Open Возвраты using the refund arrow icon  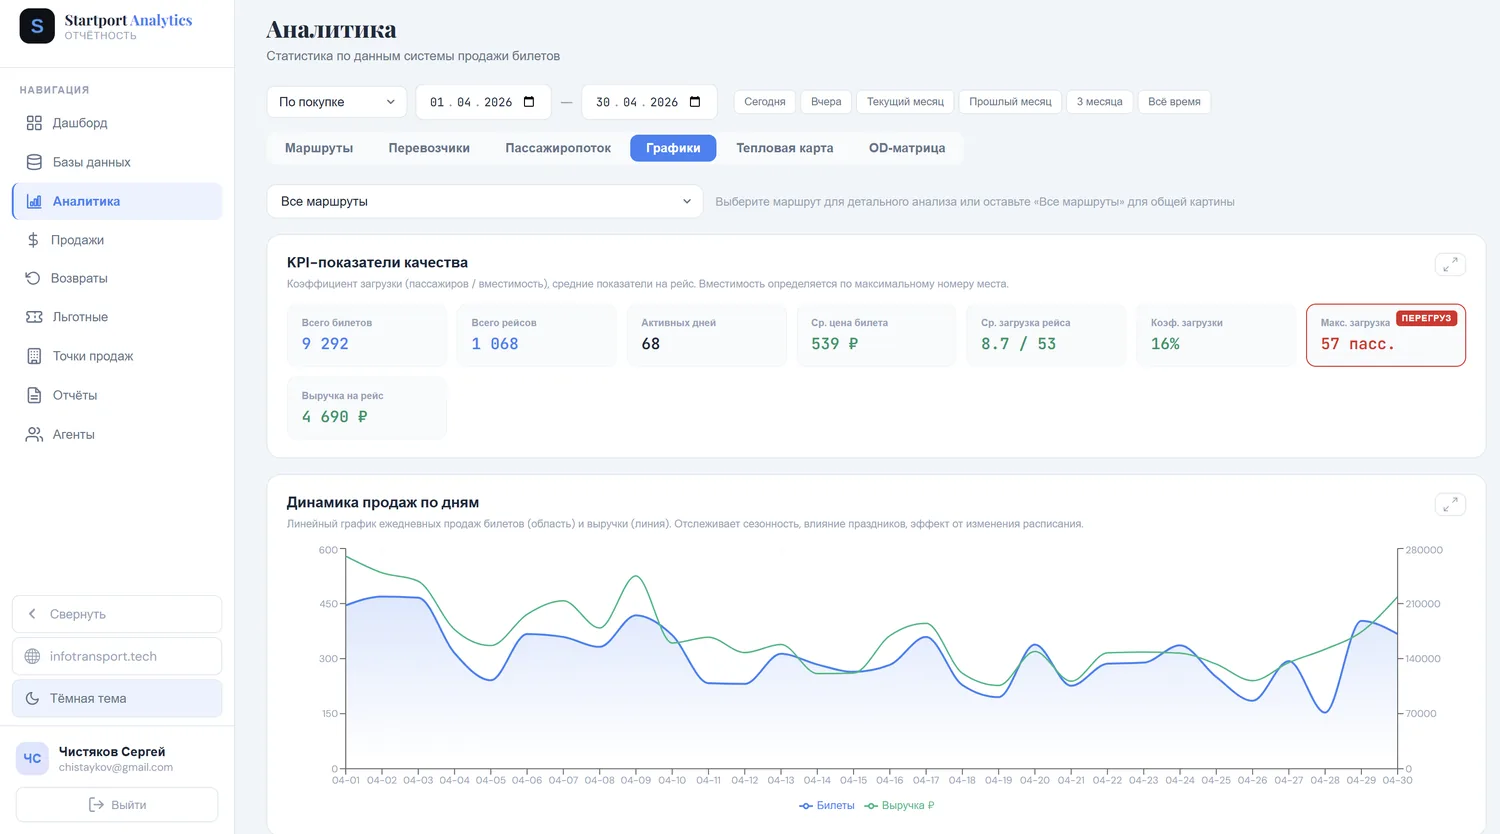pyautogui.click(x=33, y=278)
